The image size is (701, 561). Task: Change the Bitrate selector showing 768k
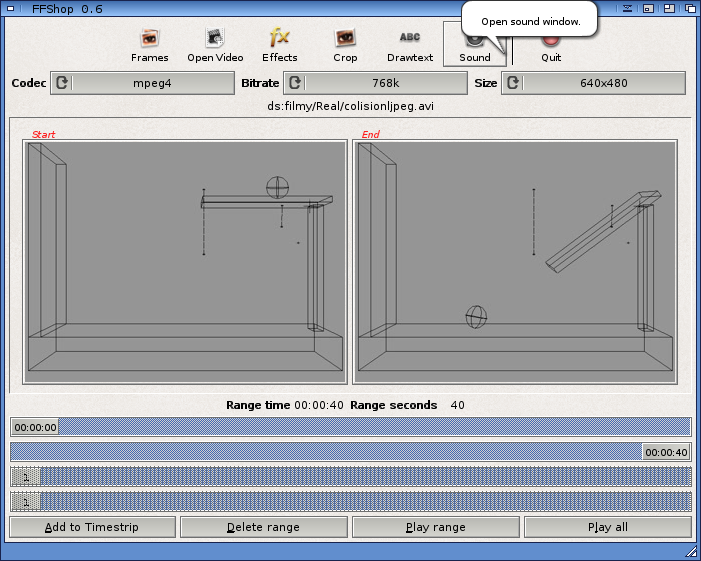click(377, 83)
